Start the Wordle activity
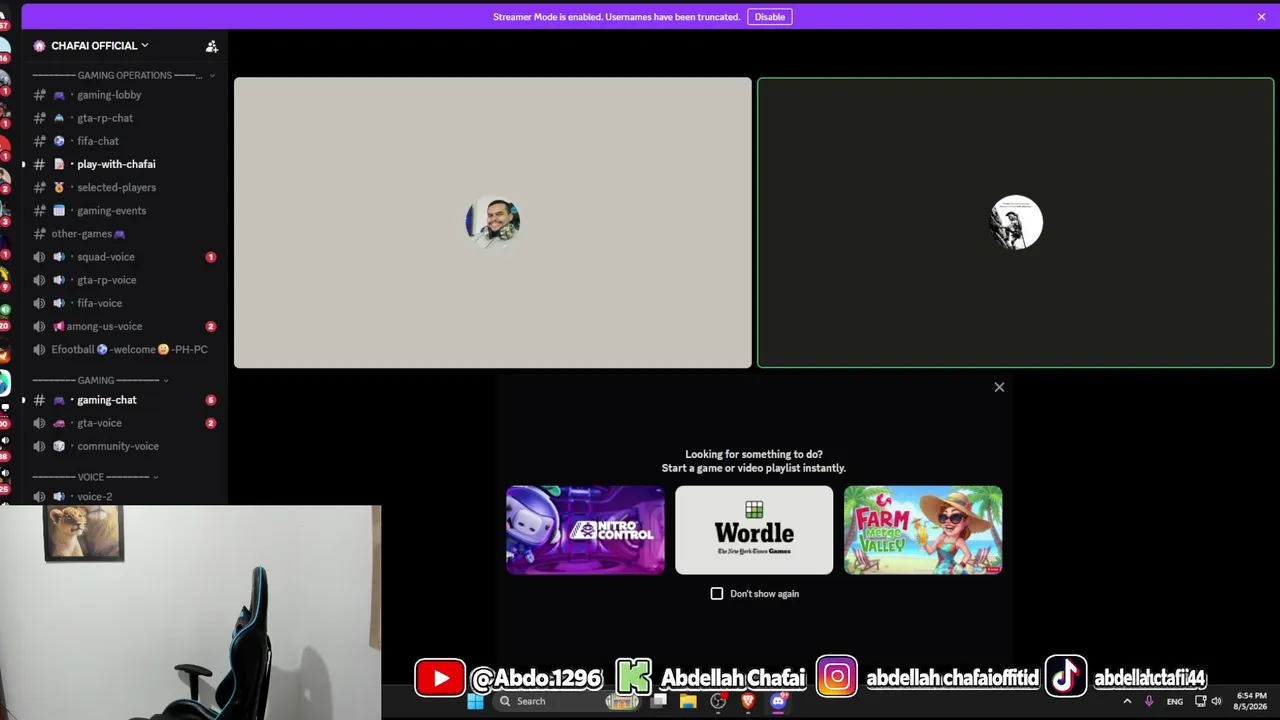The image size is (1280, 720). [x=754, y=530]
